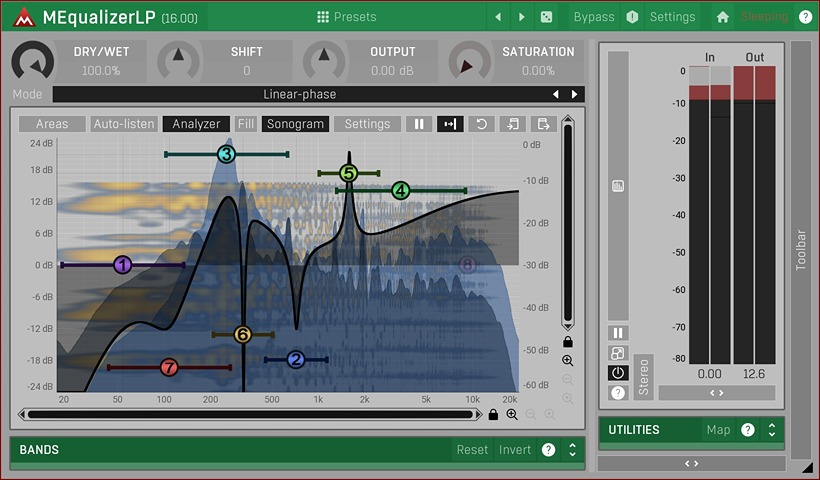Select the previous mode with the left arrow
This screenshot has height=480, width=820.
point(555,94)
